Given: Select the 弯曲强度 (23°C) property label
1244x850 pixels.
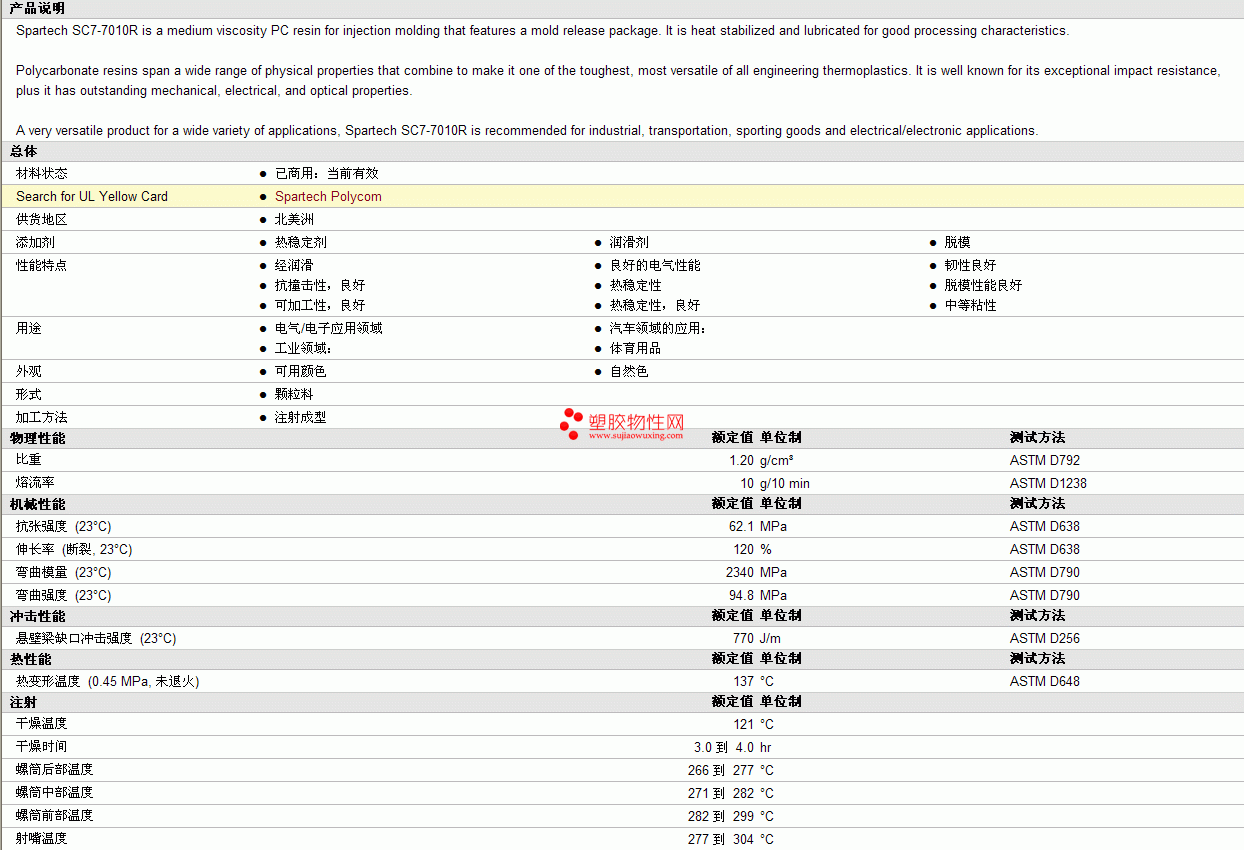Looking at the screenshot, I should pos(64,595).
